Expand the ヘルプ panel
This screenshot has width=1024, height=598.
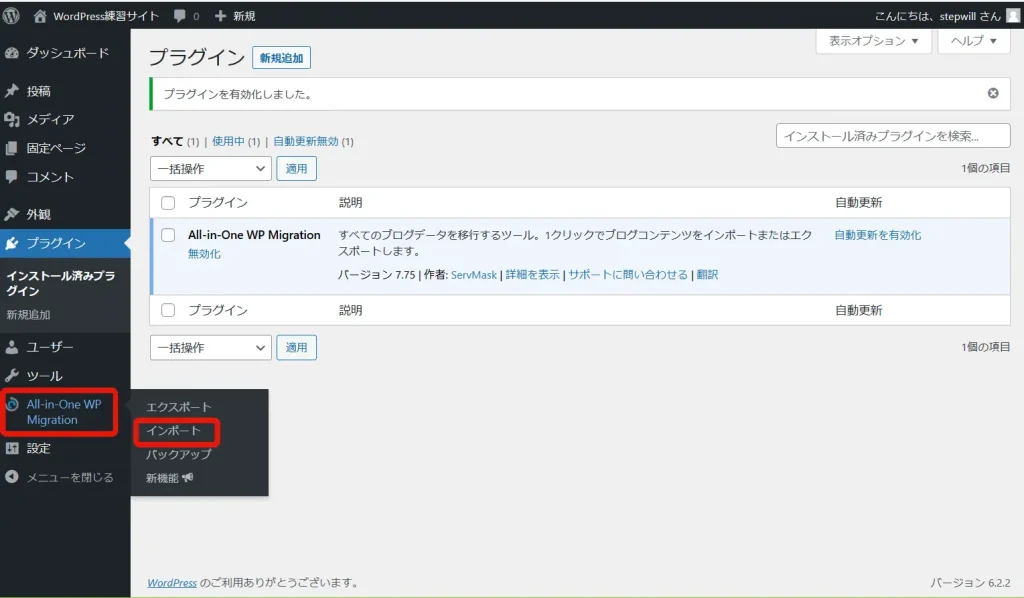(974, 41)
